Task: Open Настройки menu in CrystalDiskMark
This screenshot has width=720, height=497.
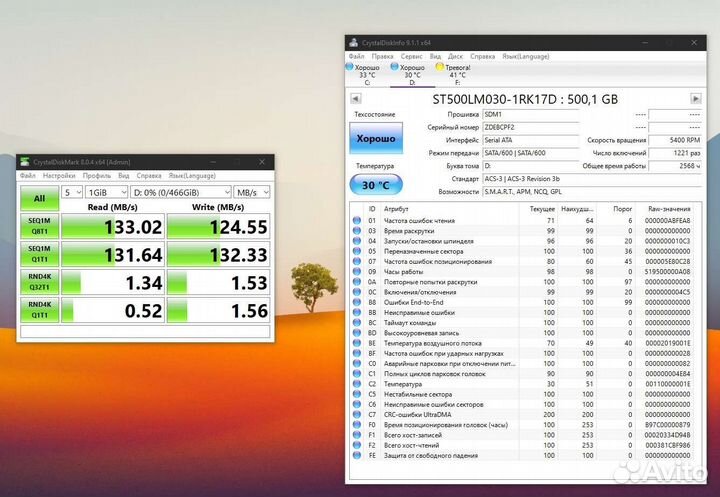Action: pos(60,175)
